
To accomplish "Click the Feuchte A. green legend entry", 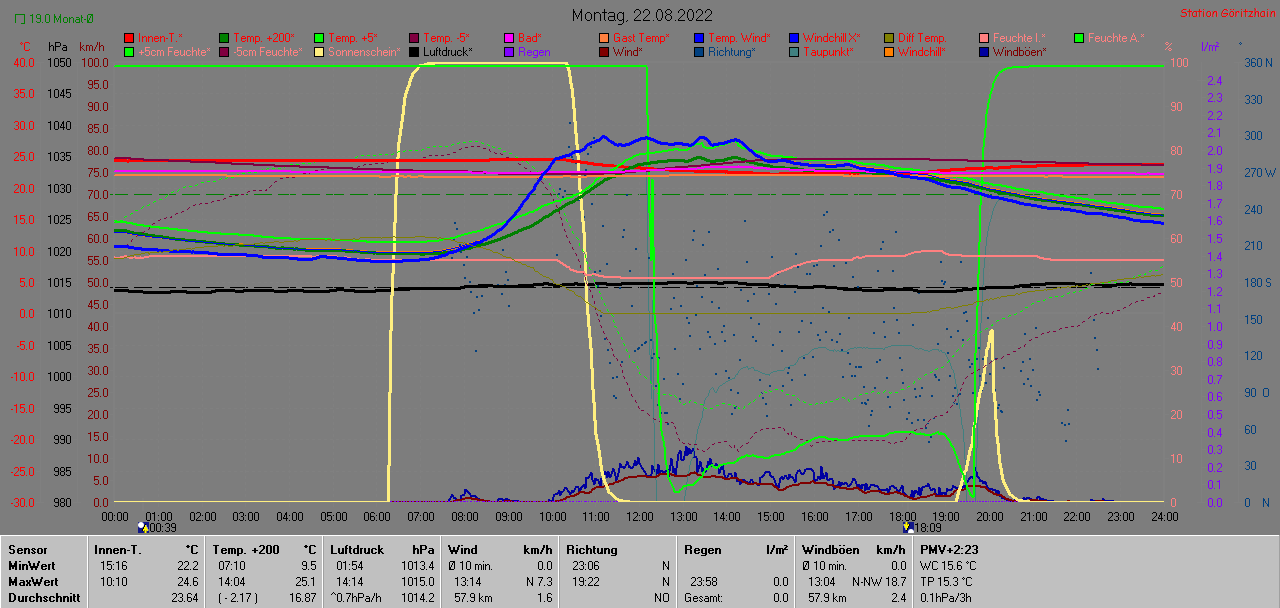I will 1109,38.
